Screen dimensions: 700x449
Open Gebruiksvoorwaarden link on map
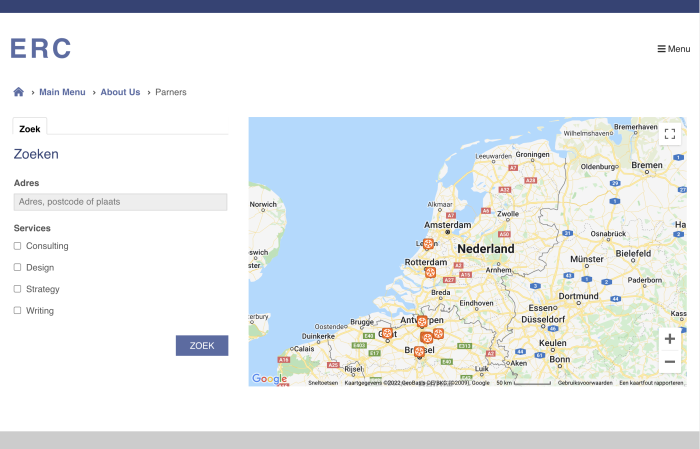click(x=585, y=383)
